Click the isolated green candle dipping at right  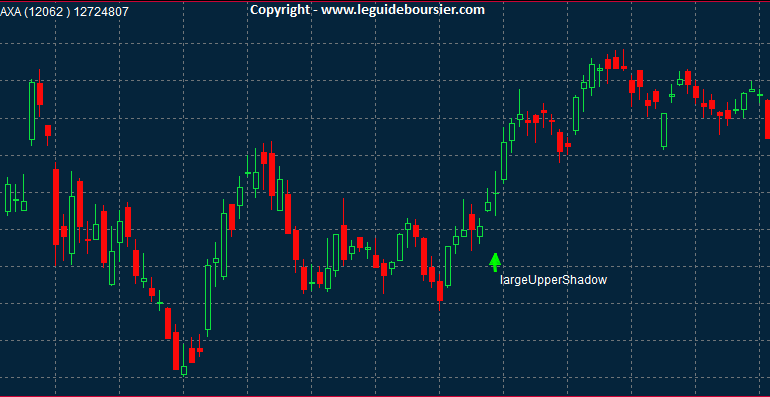[664, 130]
